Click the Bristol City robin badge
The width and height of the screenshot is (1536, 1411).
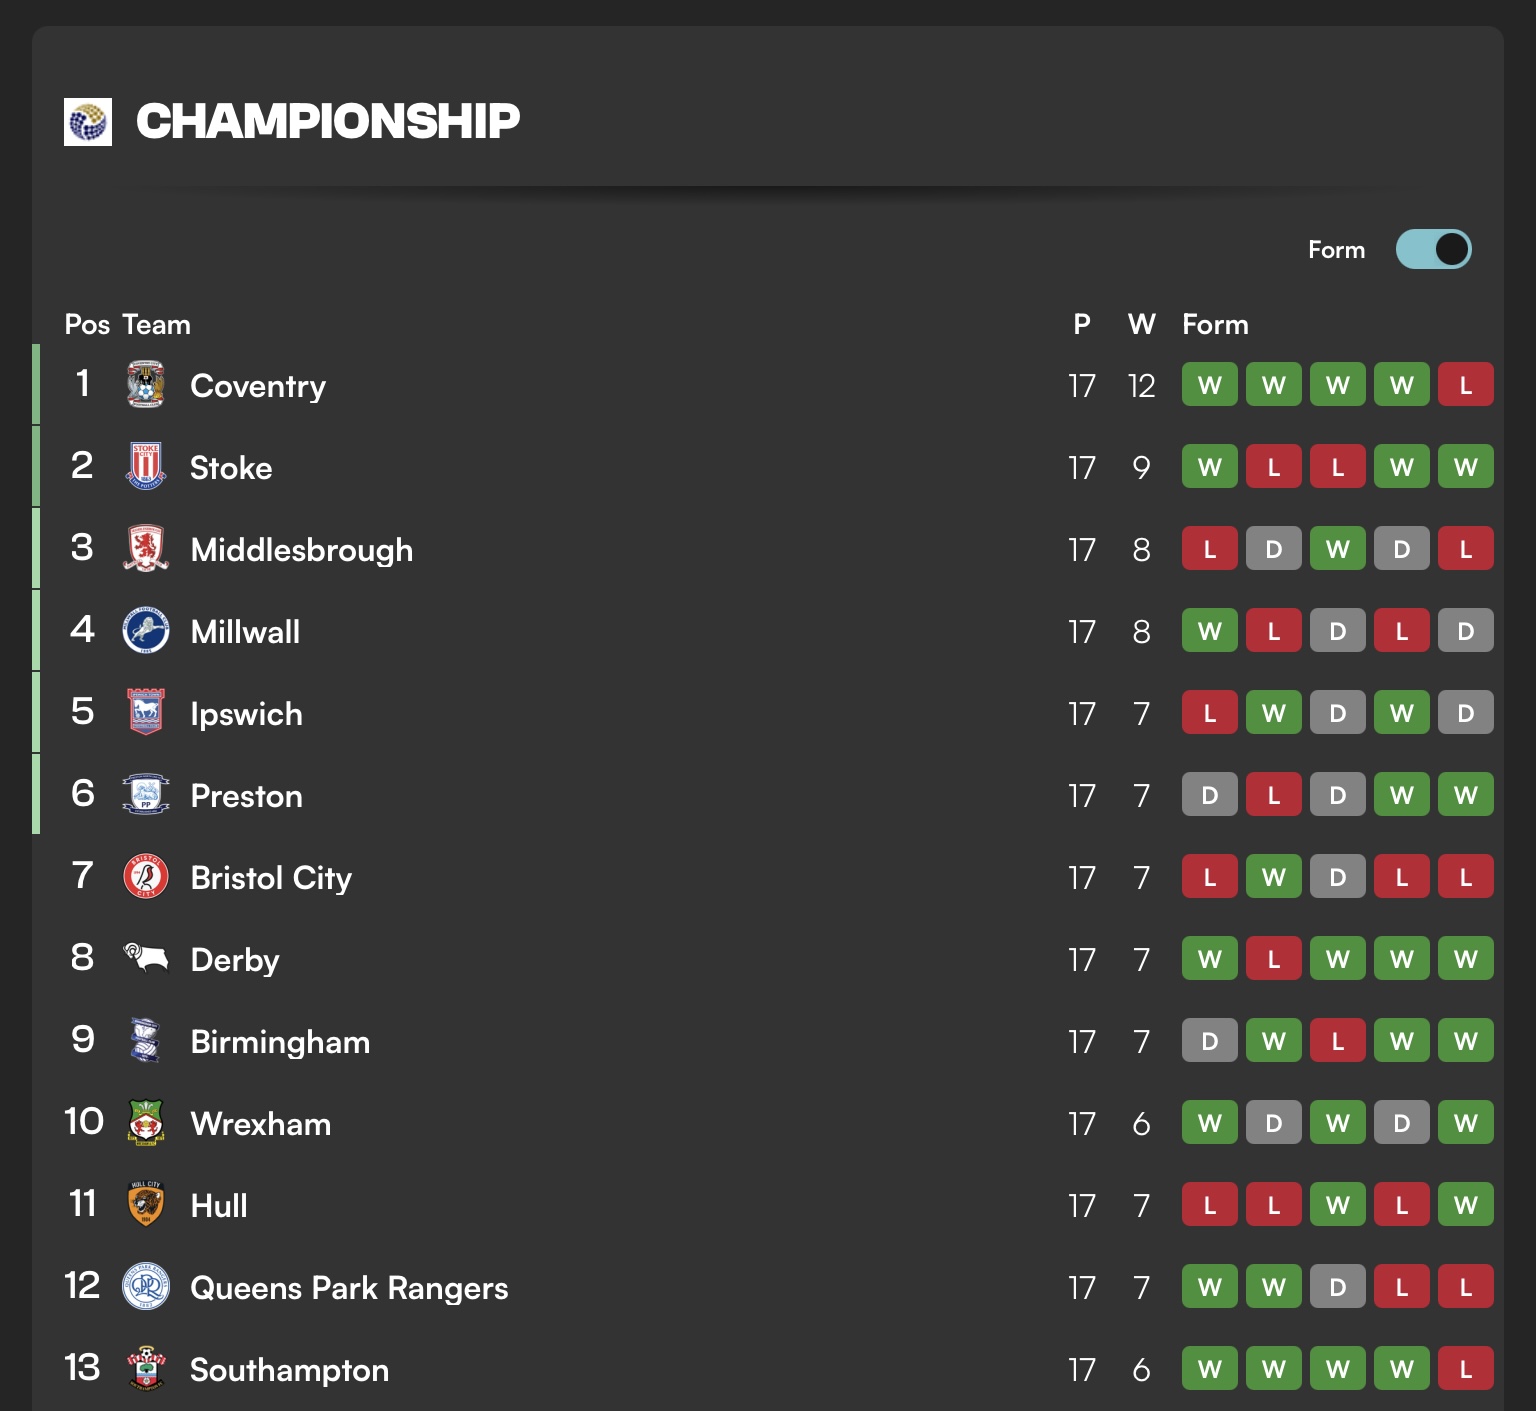click(146, 877)
